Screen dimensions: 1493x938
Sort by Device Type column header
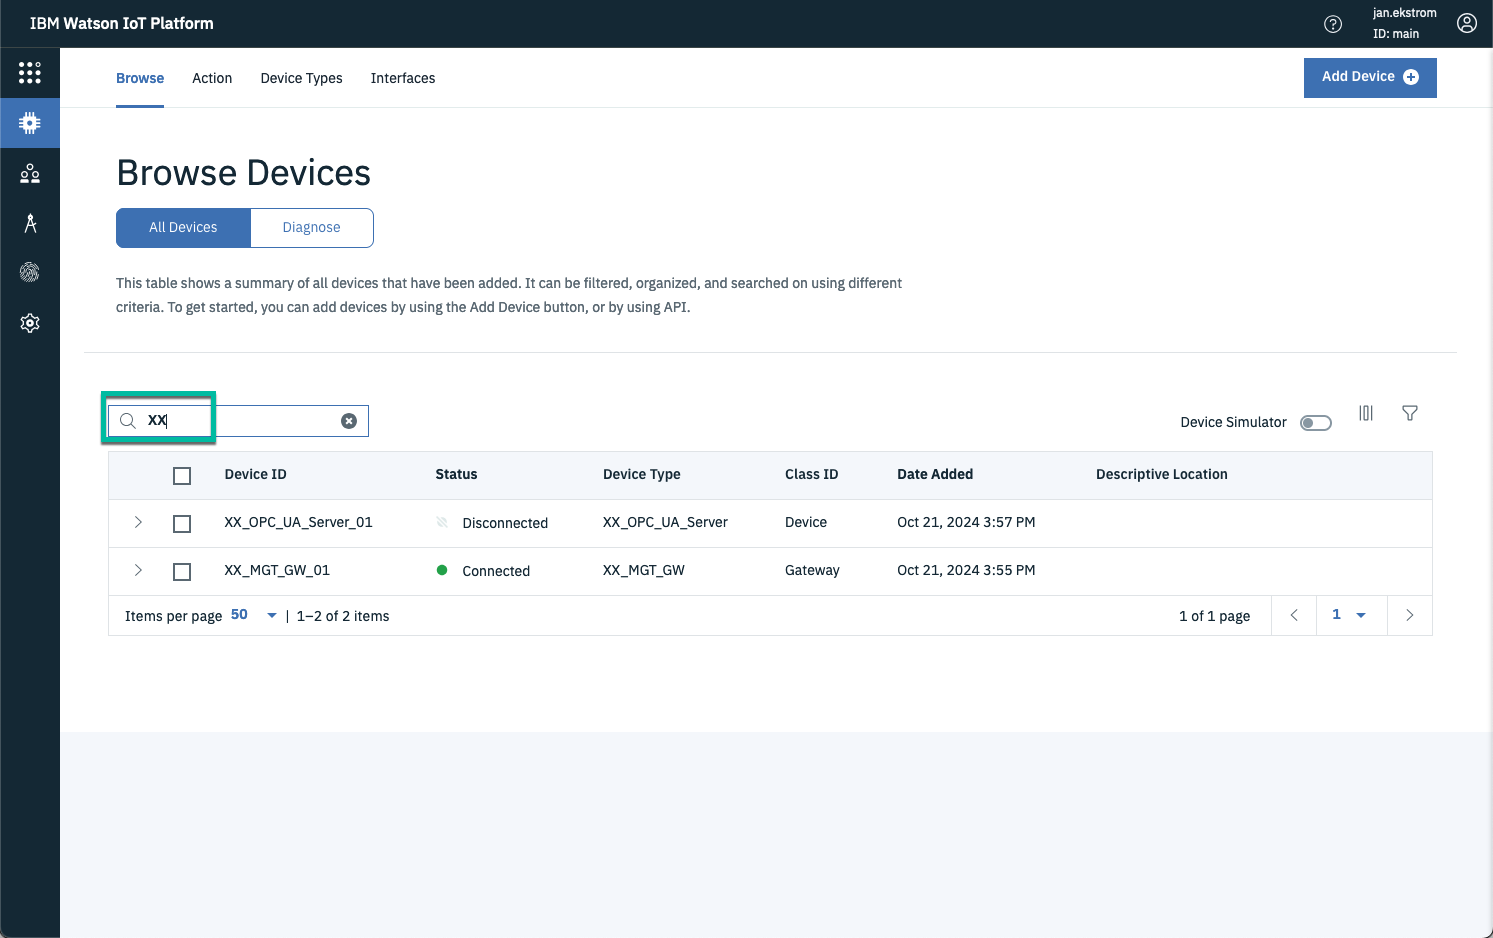pyautogui.click(x=642, y=474)
